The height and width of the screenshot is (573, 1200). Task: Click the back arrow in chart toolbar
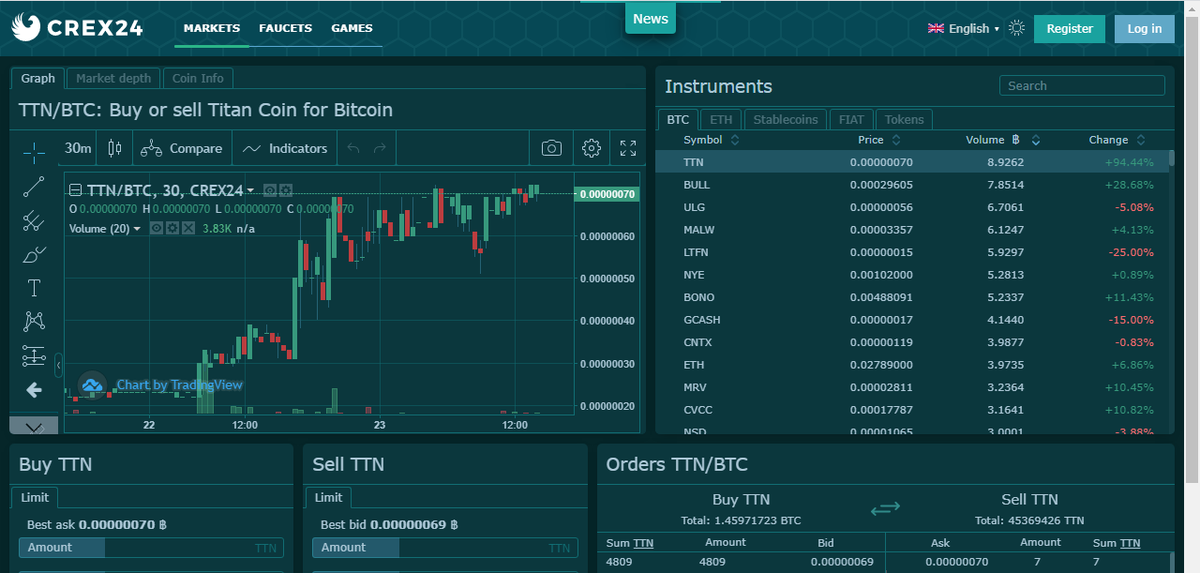34,389
